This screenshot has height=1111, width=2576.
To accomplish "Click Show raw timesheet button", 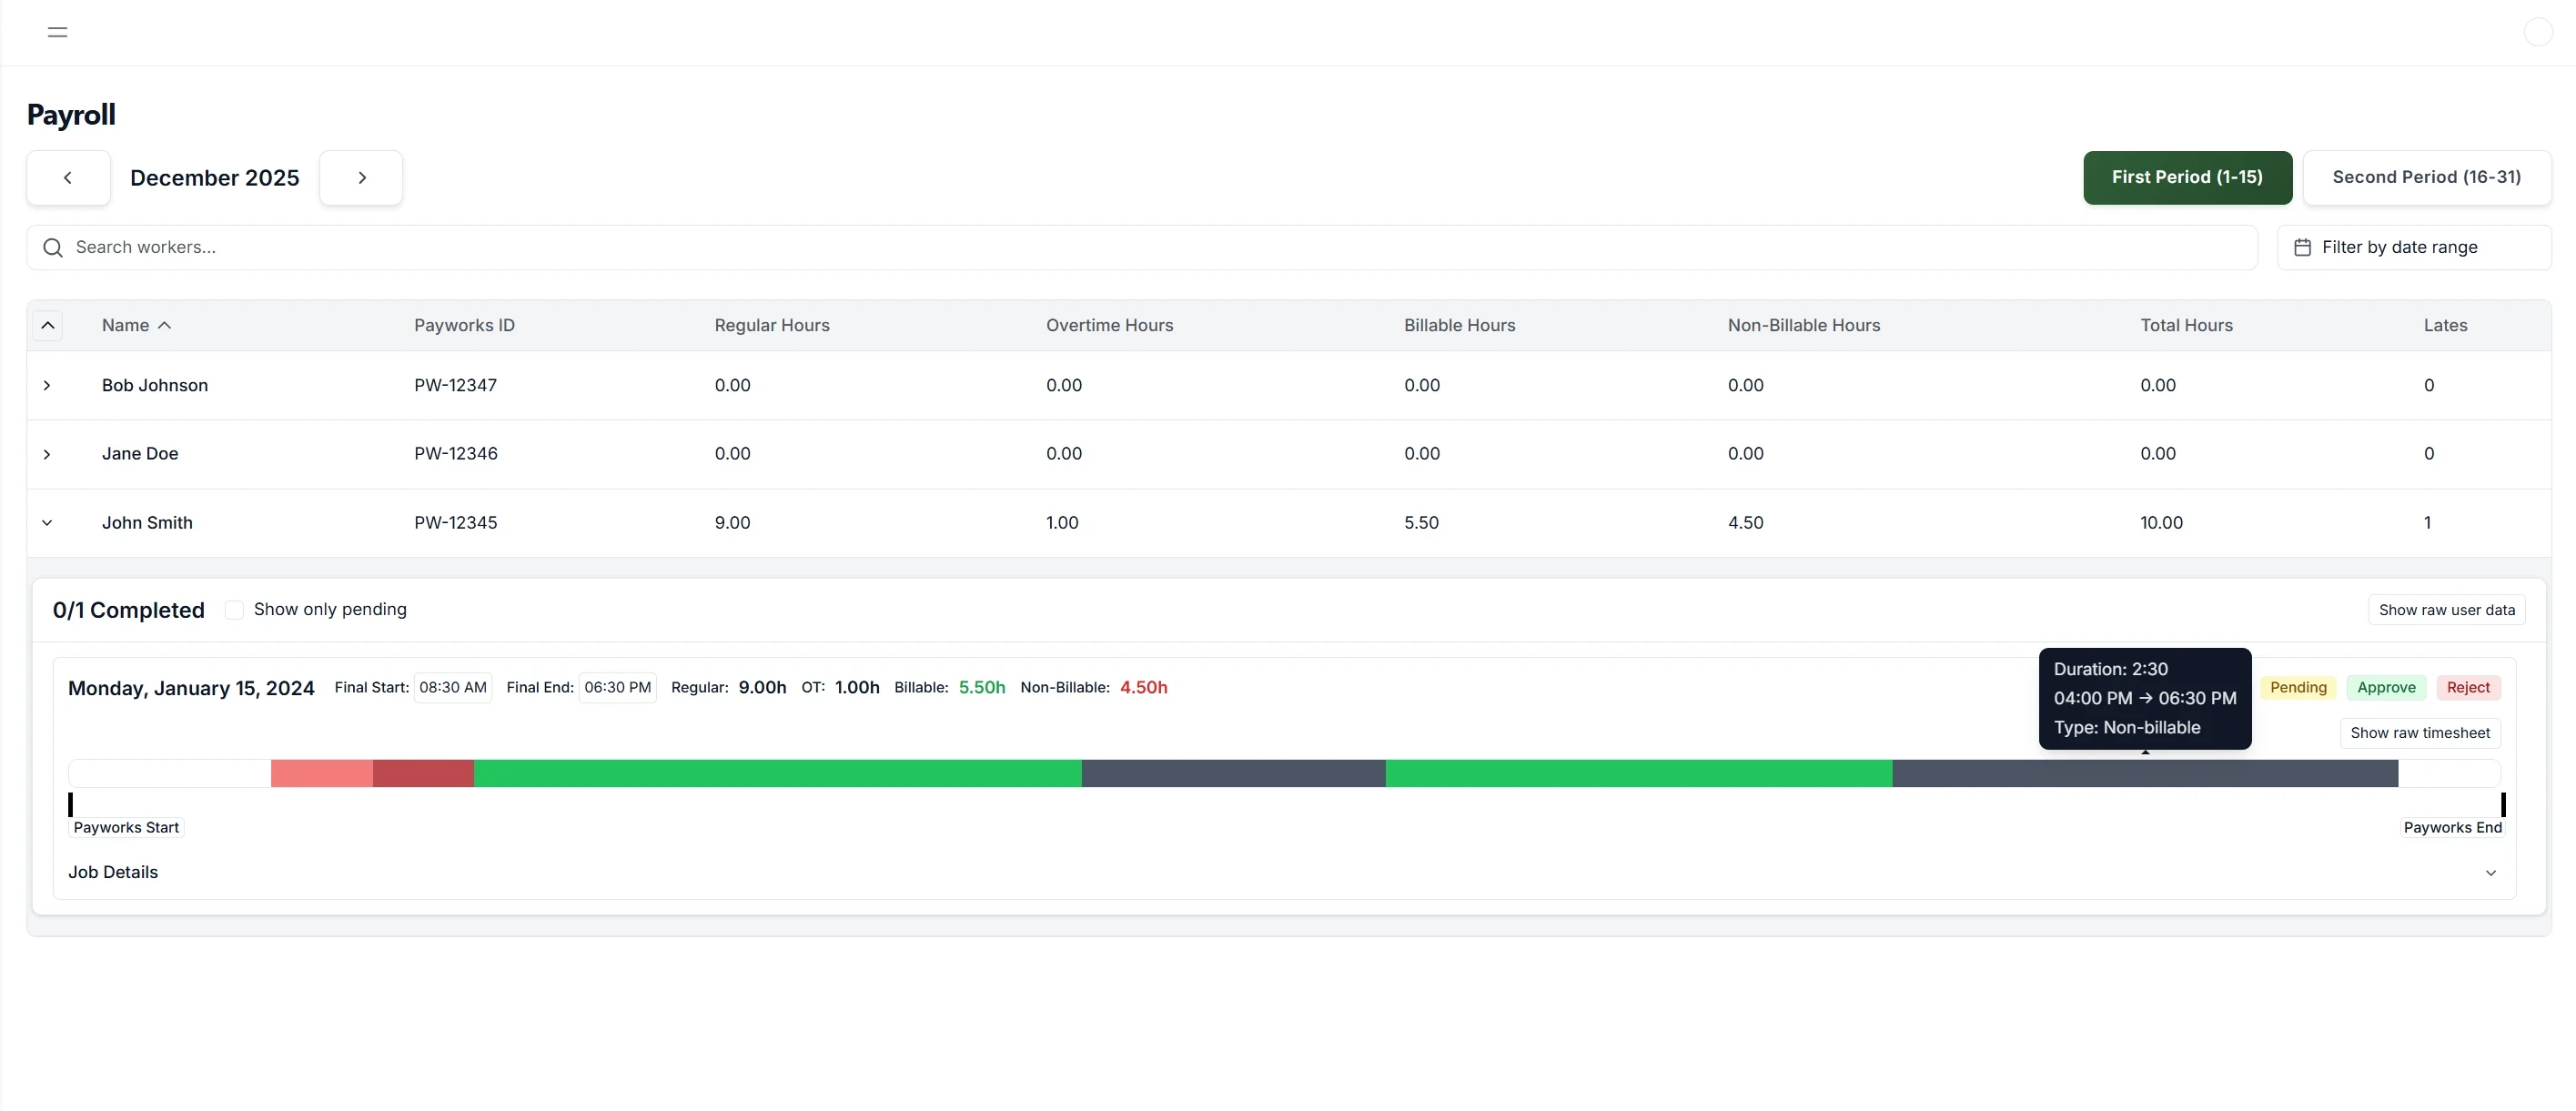I will point(2419,733).
